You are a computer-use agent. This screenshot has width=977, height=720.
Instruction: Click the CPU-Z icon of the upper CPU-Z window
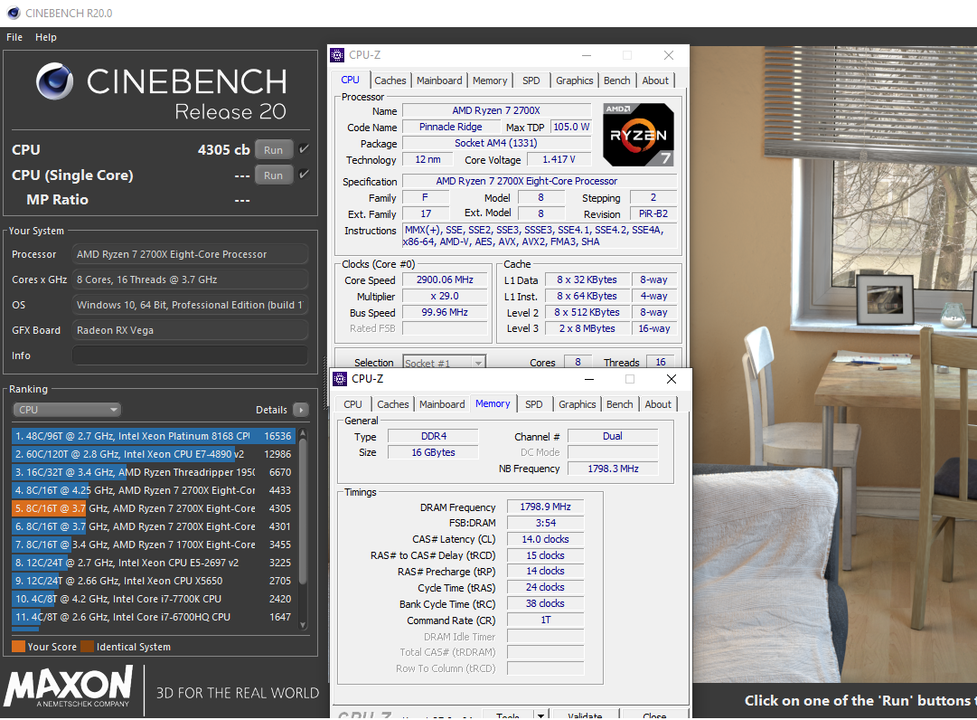coord(337,55)
